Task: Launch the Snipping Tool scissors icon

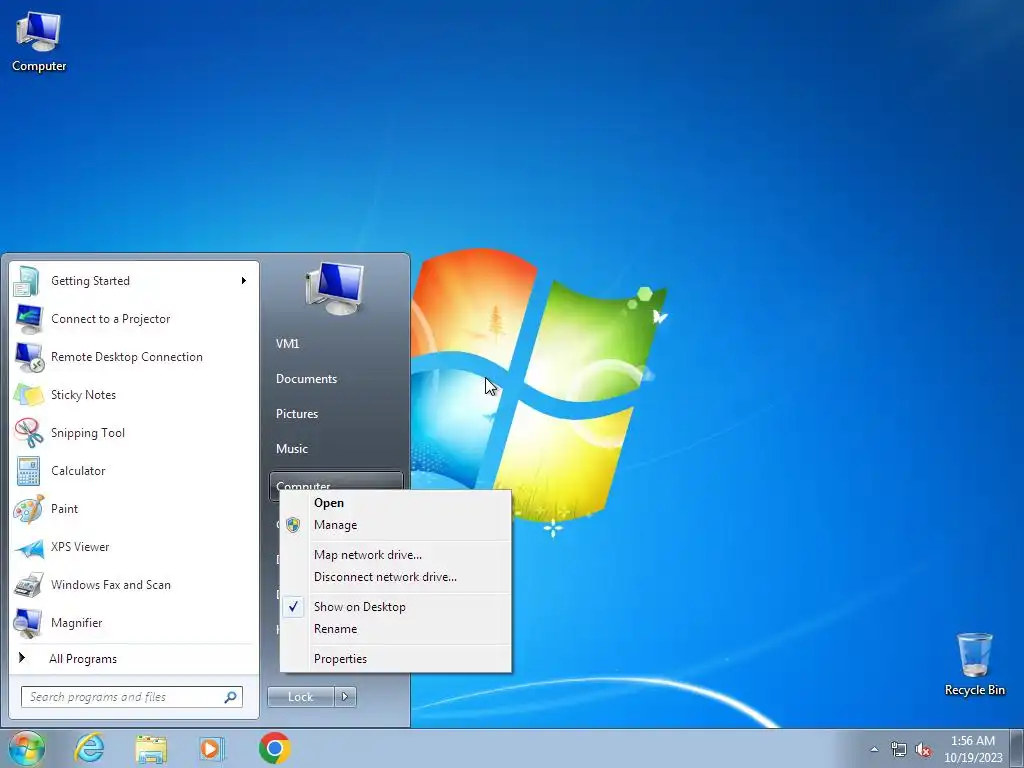Action: (28, 432)
